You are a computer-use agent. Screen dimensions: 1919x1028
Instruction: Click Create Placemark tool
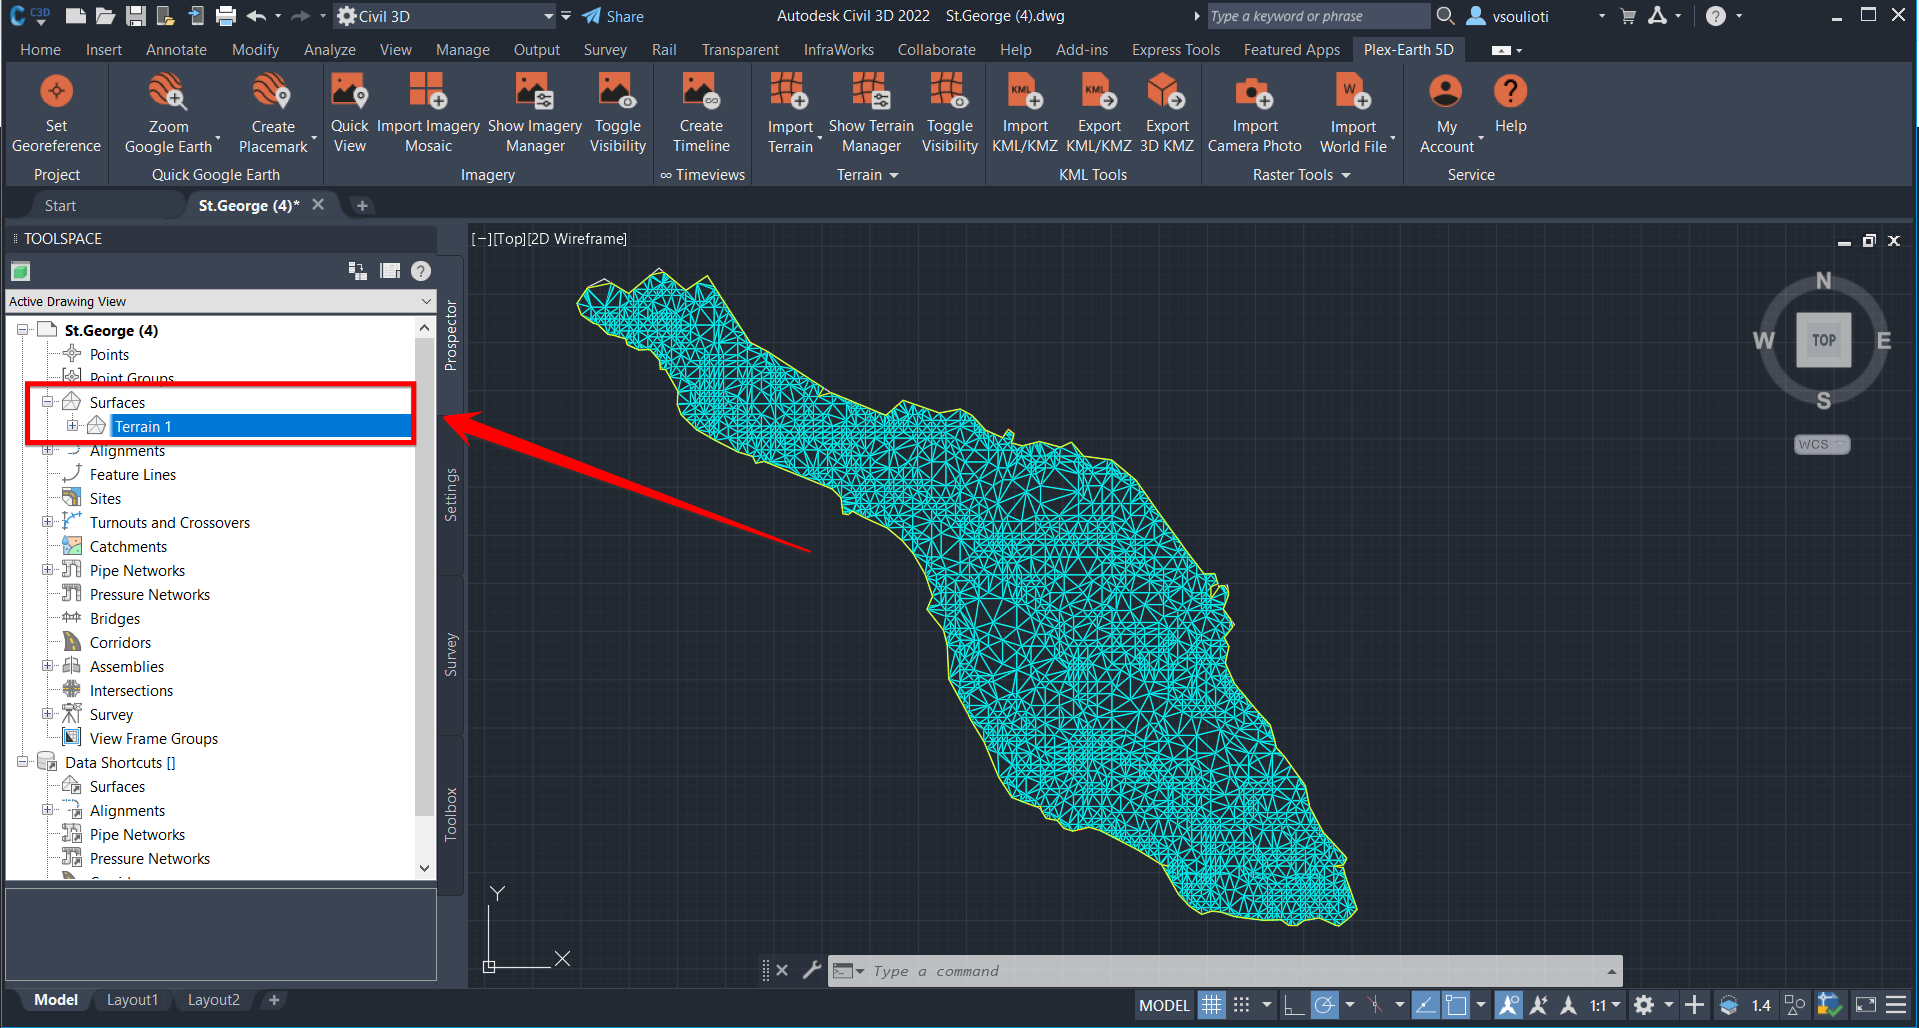[x=273, y=113]
